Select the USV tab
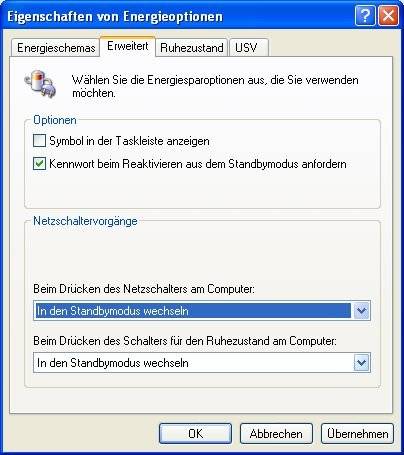This screenshot has width=404, height=455. 248,48
